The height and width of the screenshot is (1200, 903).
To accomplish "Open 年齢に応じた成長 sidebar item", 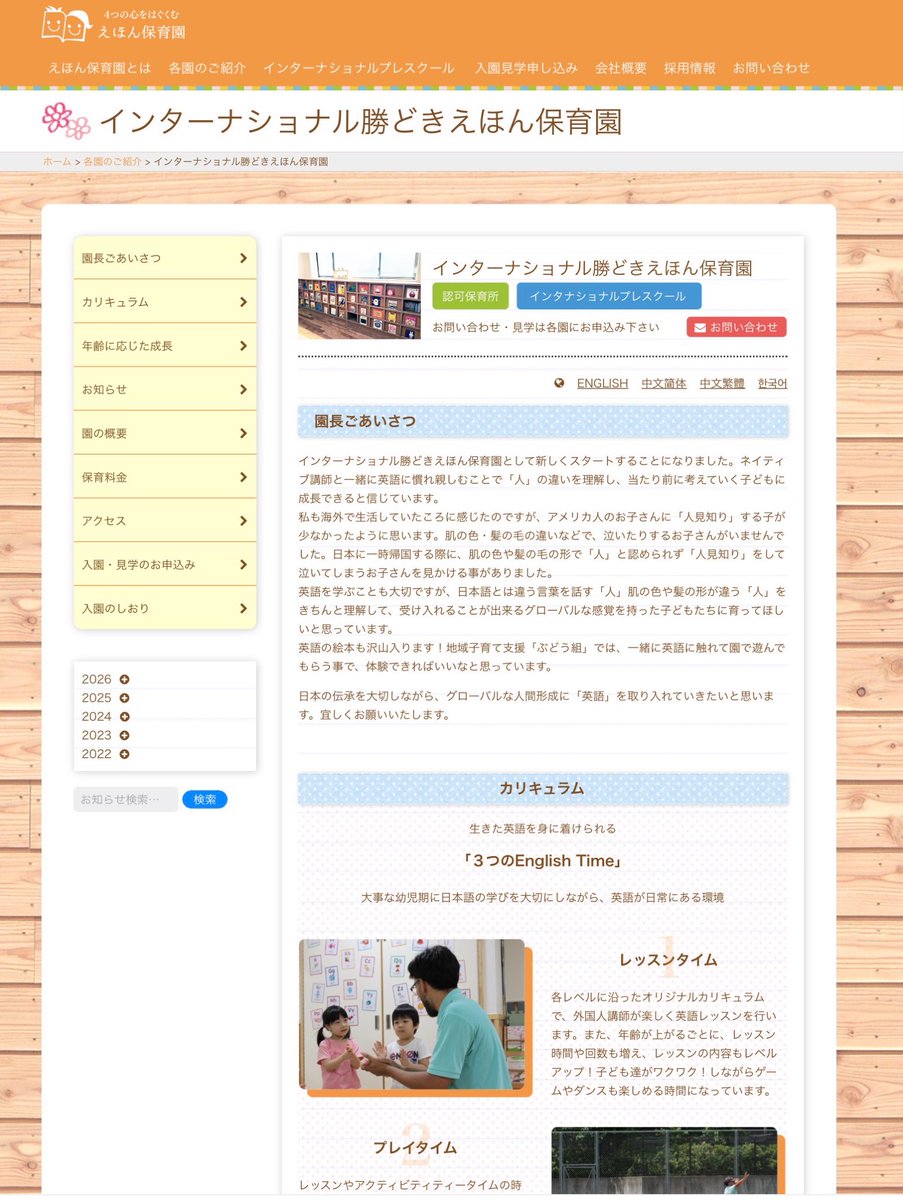I will (x=165, y=346).
